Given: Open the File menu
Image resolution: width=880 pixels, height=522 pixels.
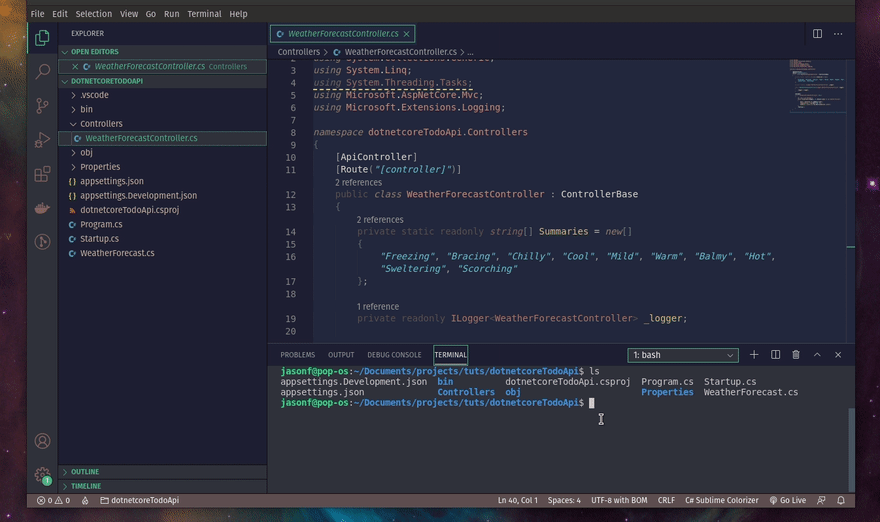Looking at the screenshot, I should point(38,14).
